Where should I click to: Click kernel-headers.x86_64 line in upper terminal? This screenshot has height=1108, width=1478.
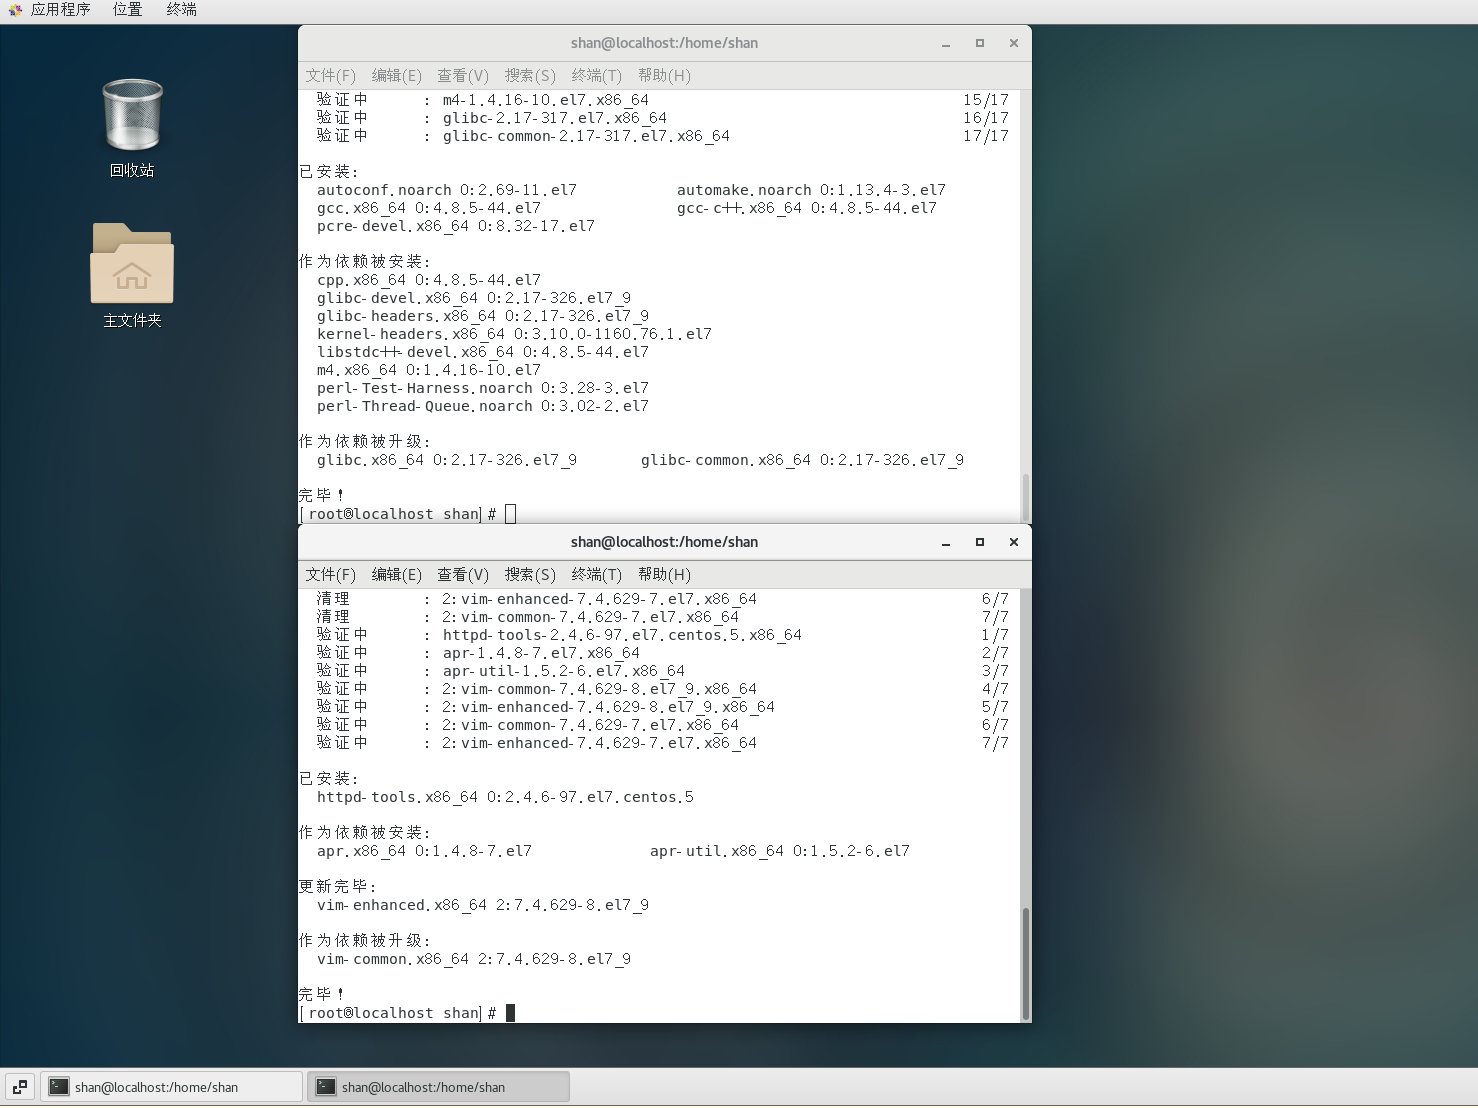click(514, 334)
